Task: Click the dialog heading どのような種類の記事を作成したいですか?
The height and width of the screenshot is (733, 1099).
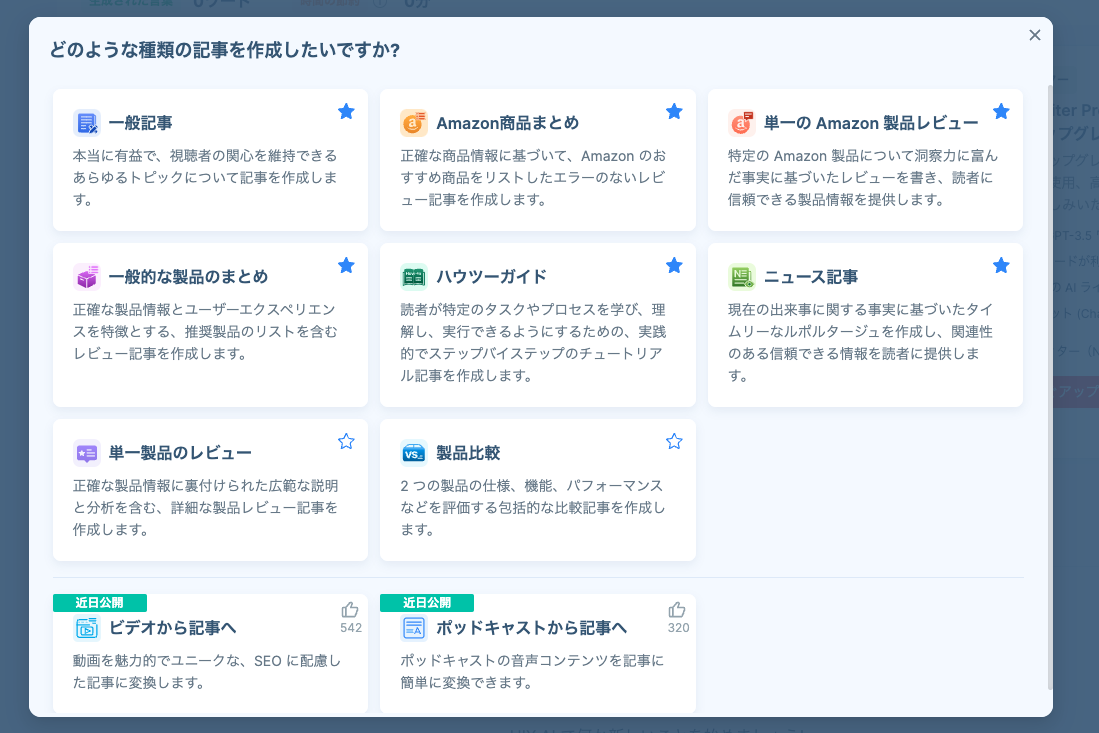Action: point(224,50)
